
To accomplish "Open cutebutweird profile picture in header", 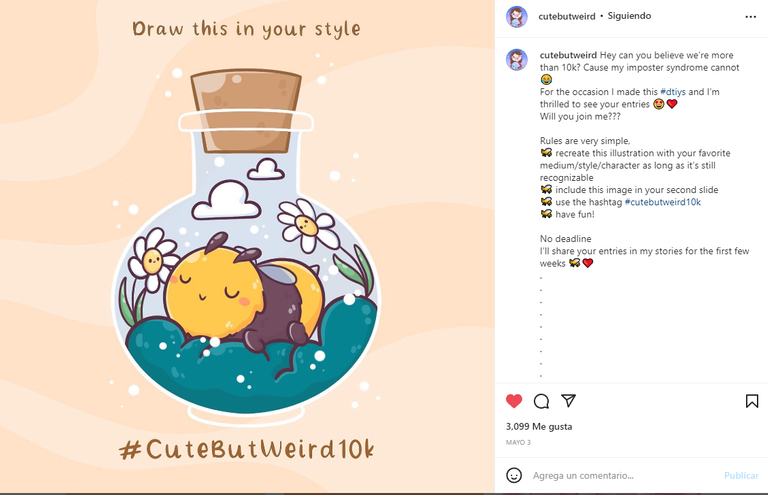I will point(517,17).
